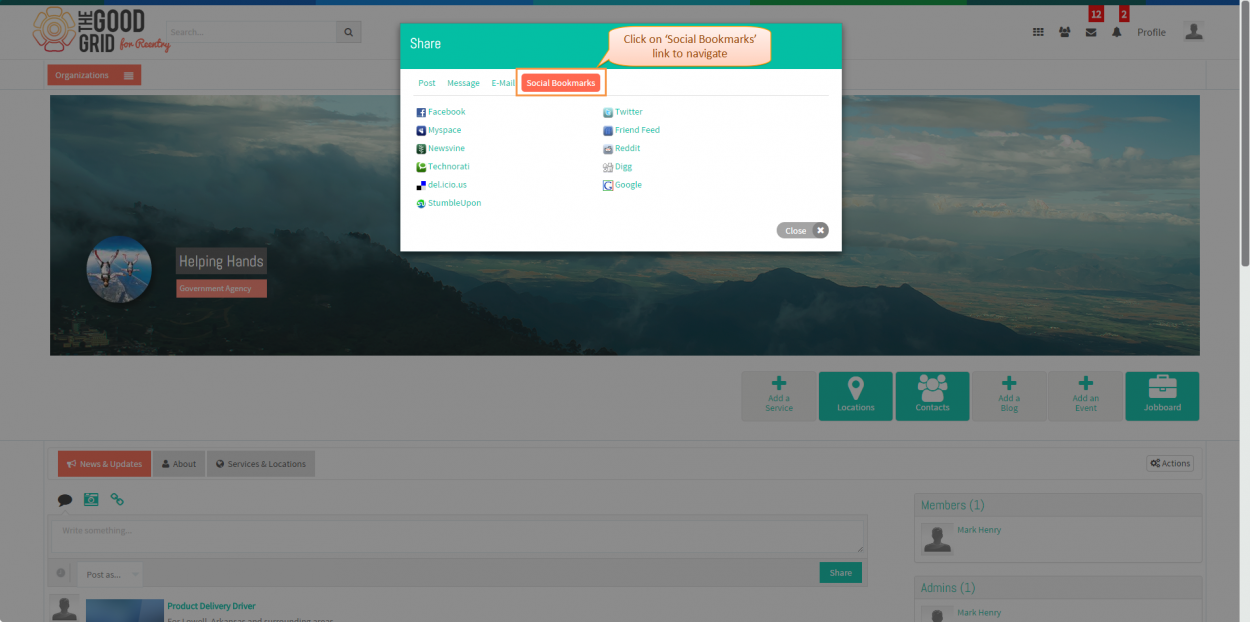Open the Profile link
This screenshot has width=1250, height=622.
(1151, 32)
